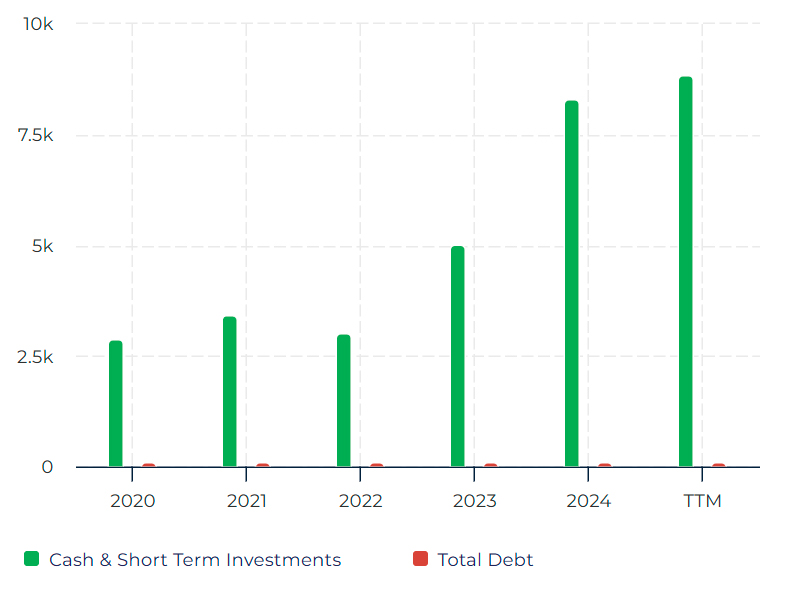Select the green cash bar for 2021
The height and width of the screenshot is (592, 789).
(x=230, y=392)
